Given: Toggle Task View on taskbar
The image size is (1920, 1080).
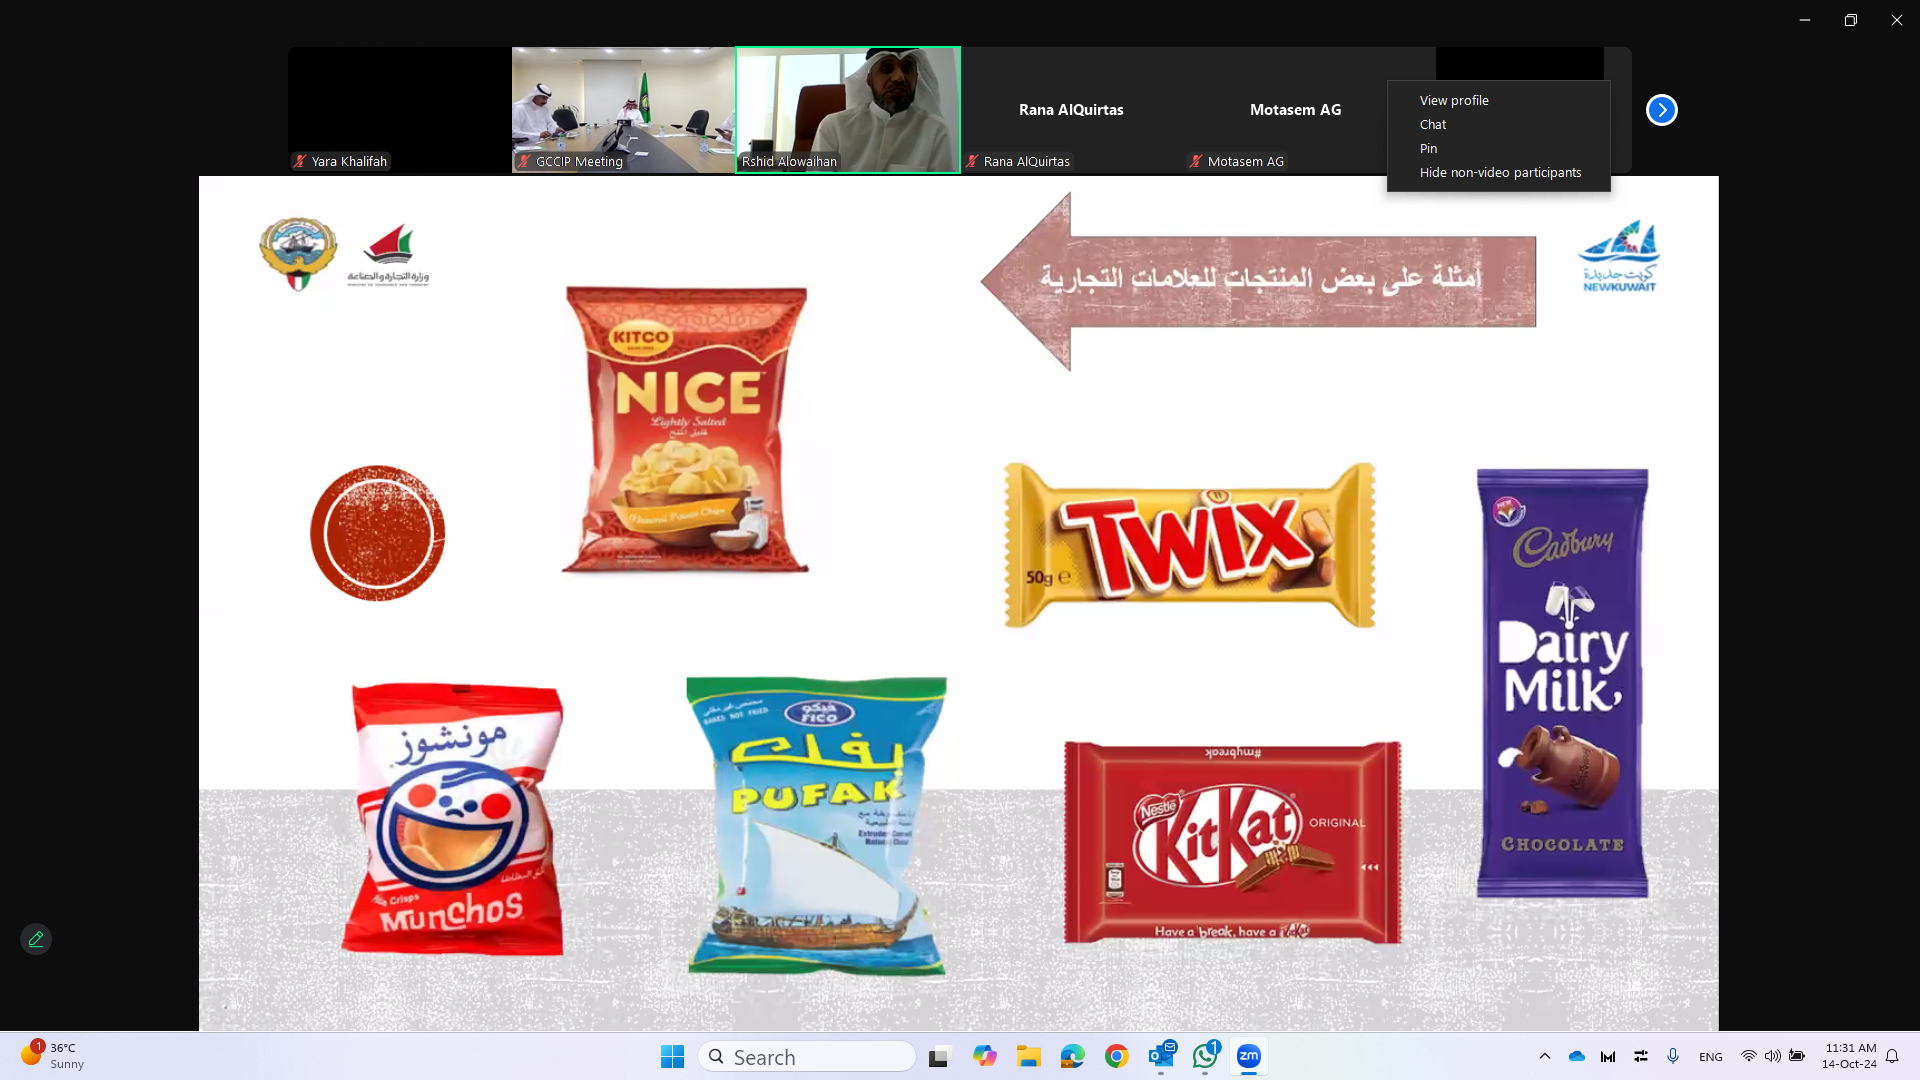Looking at the screenshot, I should tap(939, 1056).
